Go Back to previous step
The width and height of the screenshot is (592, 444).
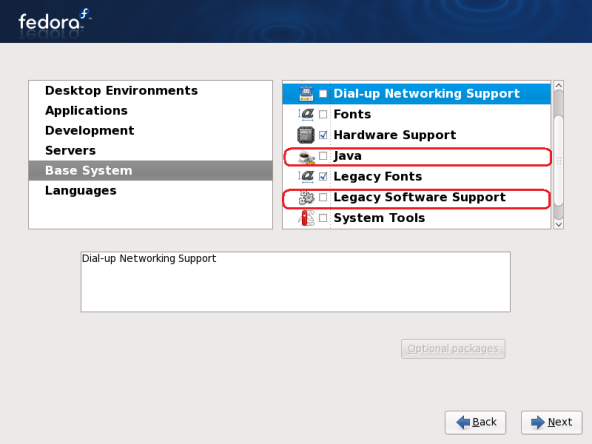[475, 422]
